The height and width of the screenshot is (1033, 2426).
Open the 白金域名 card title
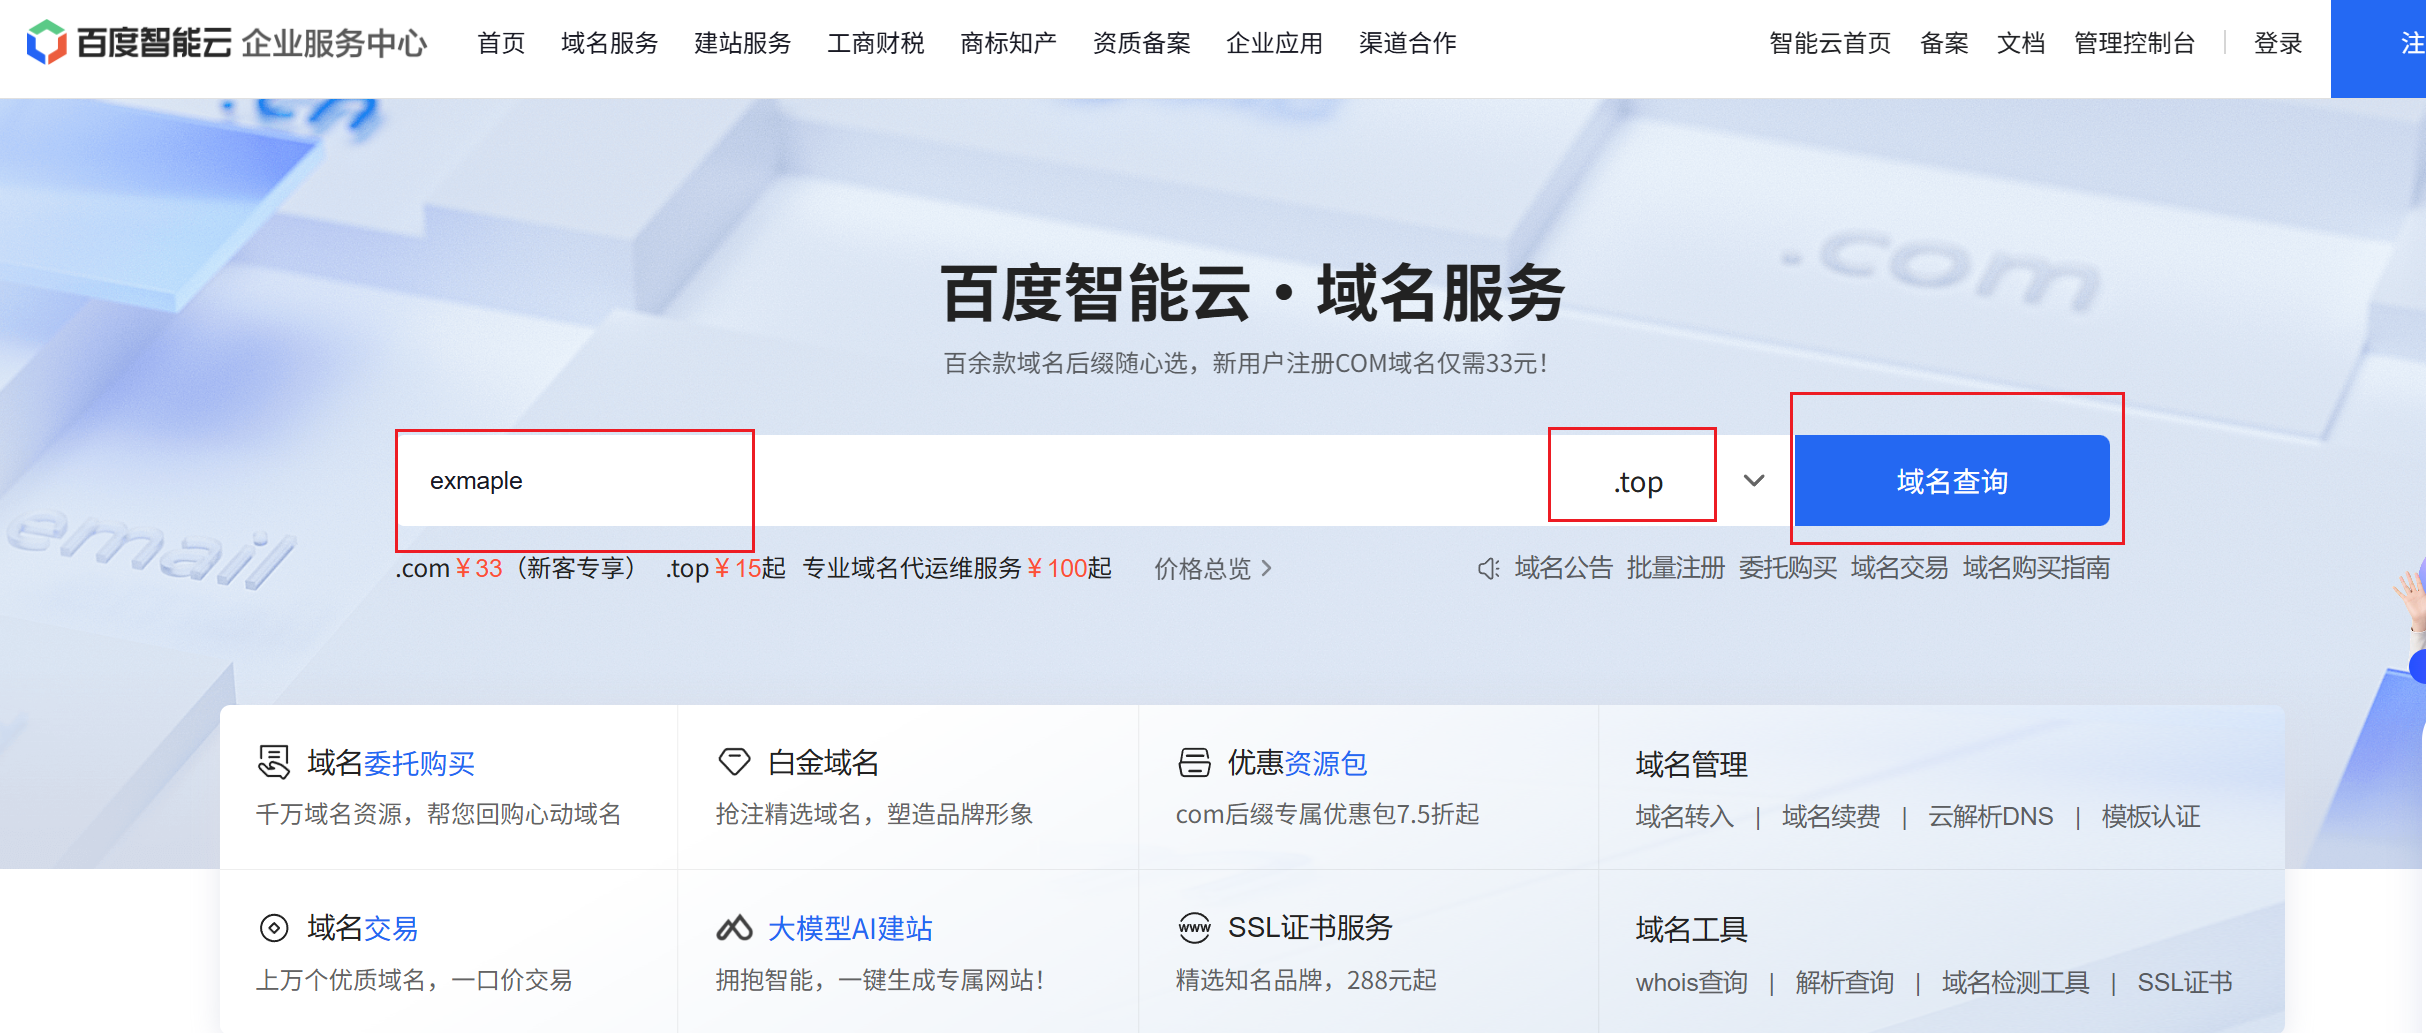823,763
